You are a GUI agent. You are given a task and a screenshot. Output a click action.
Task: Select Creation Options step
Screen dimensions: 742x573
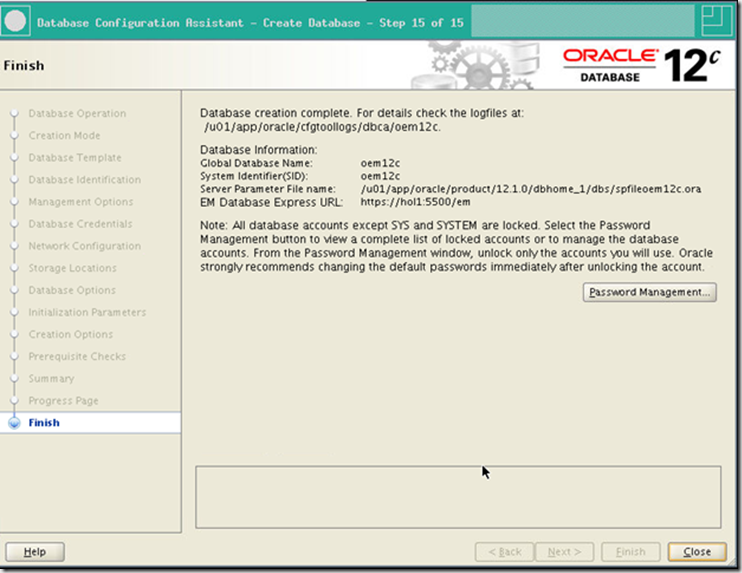click(71, 335)
